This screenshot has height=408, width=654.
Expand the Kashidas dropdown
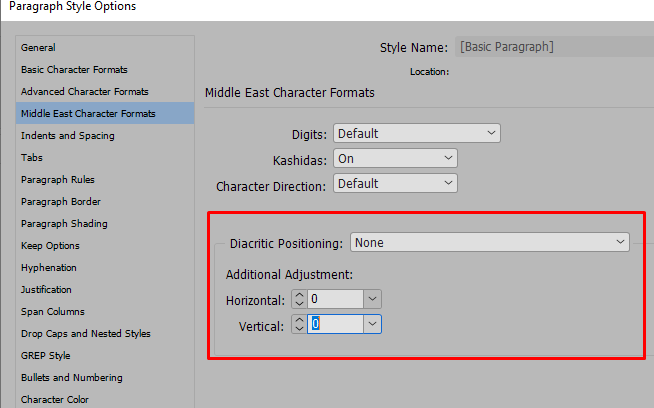click(x=395, y=159)
